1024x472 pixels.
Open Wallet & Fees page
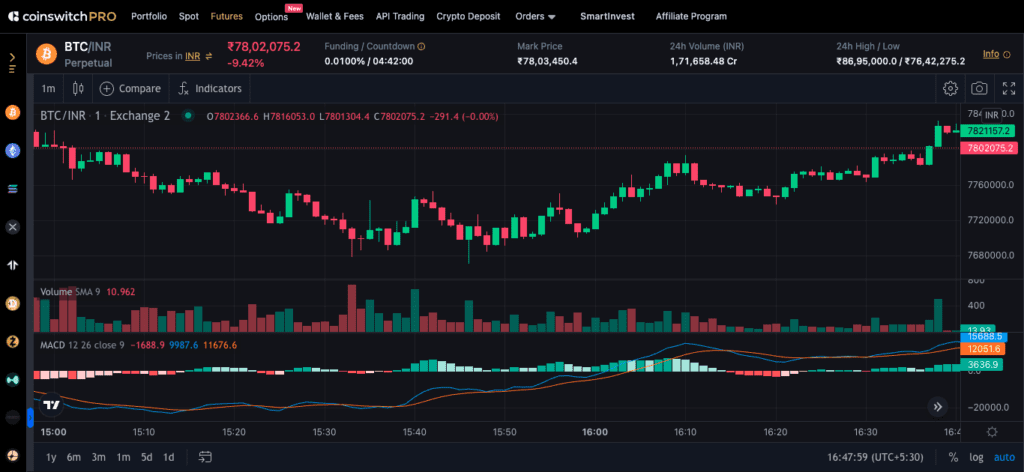(335, 16)
